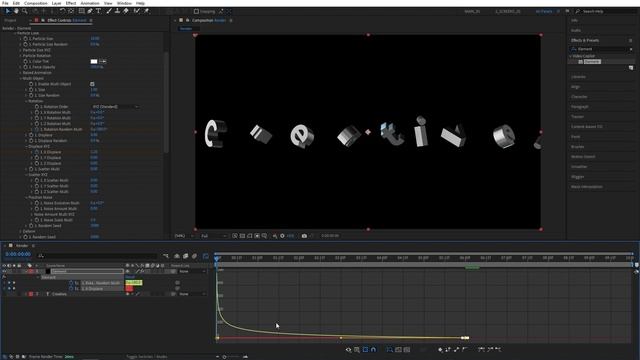Toggle stopwatch for Color Tint
The height and width of the screenshot is (360, 640).
pos(25,61)
